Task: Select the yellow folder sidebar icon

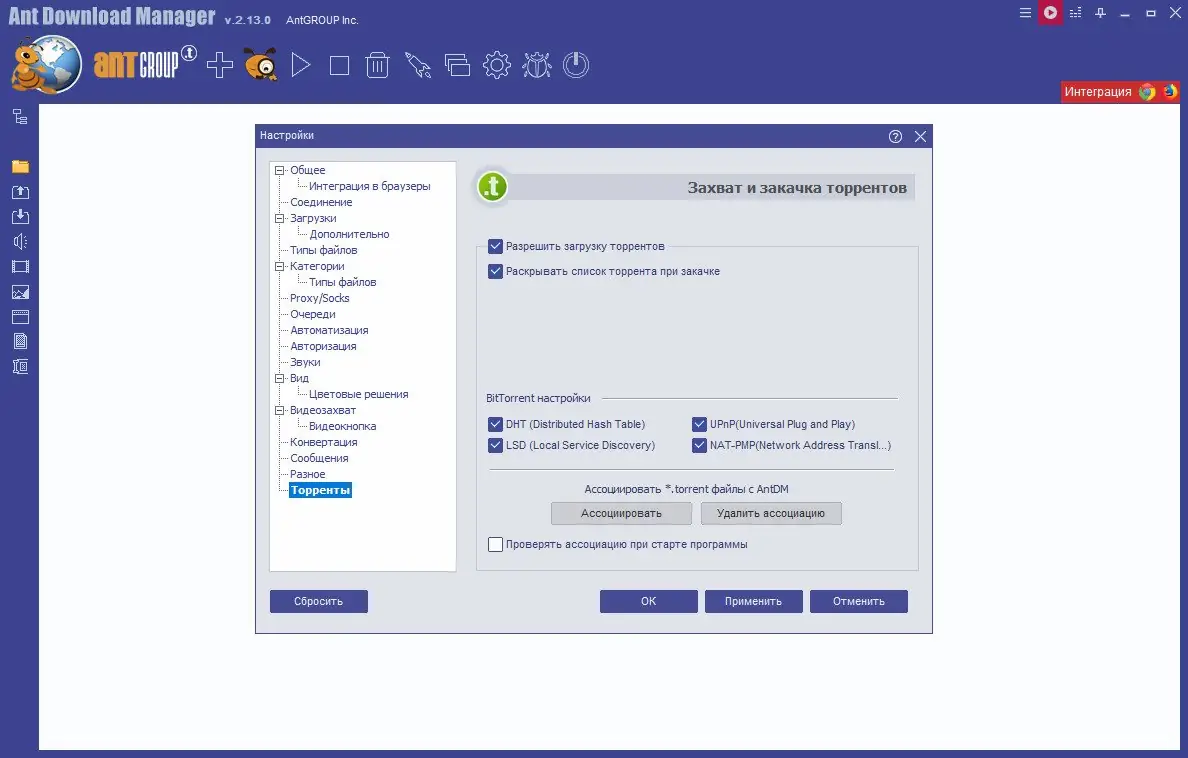Action: point(20,167)
